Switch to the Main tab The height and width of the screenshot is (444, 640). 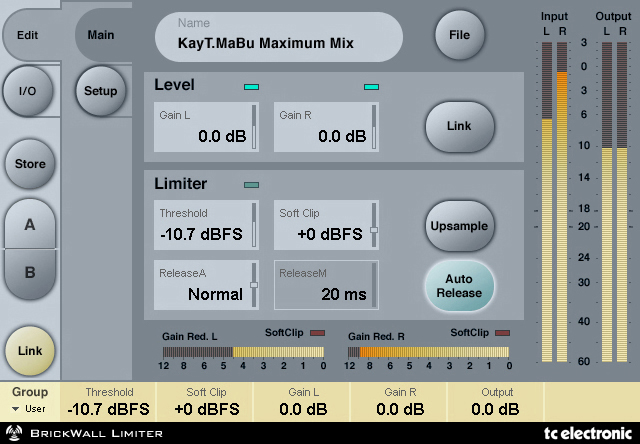coord(101,35)
